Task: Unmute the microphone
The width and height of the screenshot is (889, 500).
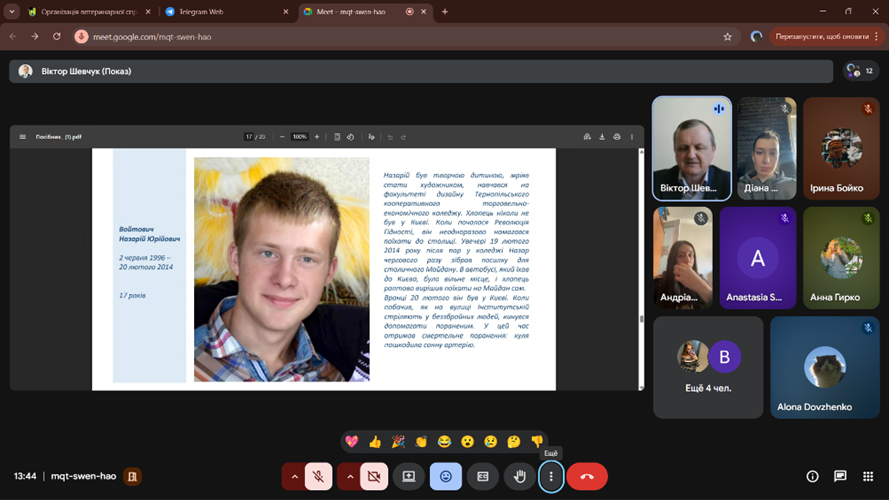Action: 318,477
